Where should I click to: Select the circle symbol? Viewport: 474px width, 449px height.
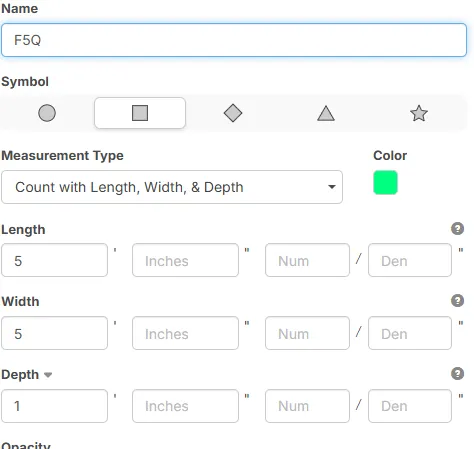click(47, 113)
